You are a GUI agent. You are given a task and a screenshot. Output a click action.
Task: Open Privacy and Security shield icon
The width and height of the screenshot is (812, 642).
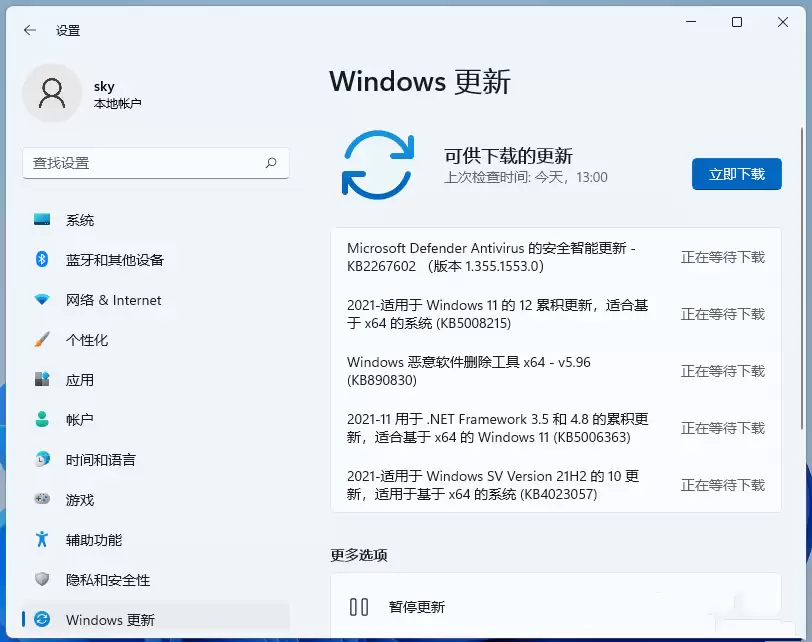40,580
